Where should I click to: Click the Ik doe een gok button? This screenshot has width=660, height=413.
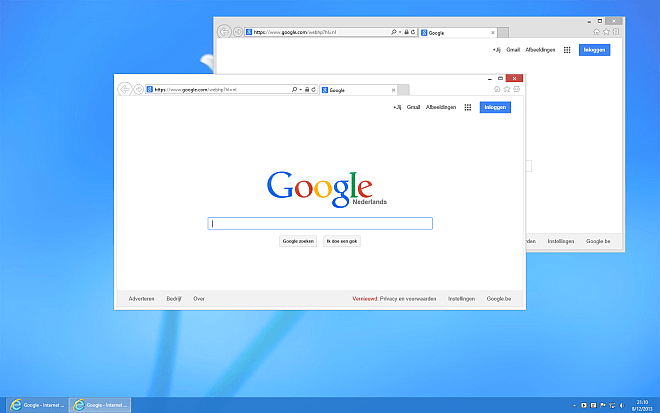coord(342,241)
